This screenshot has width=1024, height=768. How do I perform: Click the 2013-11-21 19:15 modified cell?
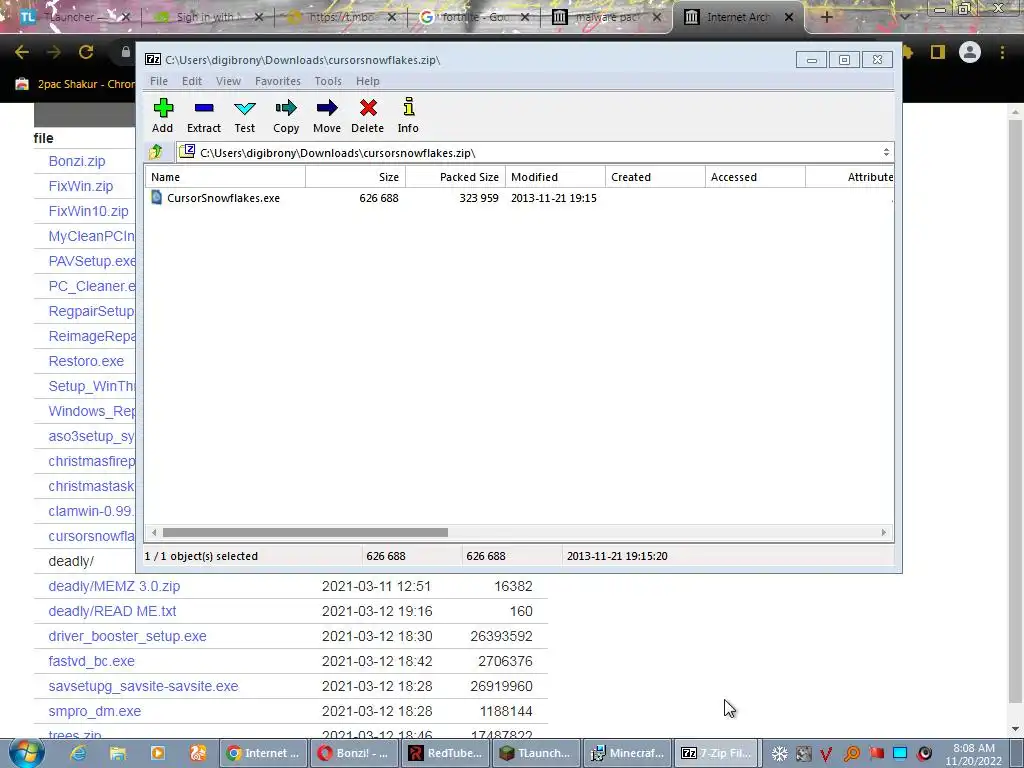point(554,198)
